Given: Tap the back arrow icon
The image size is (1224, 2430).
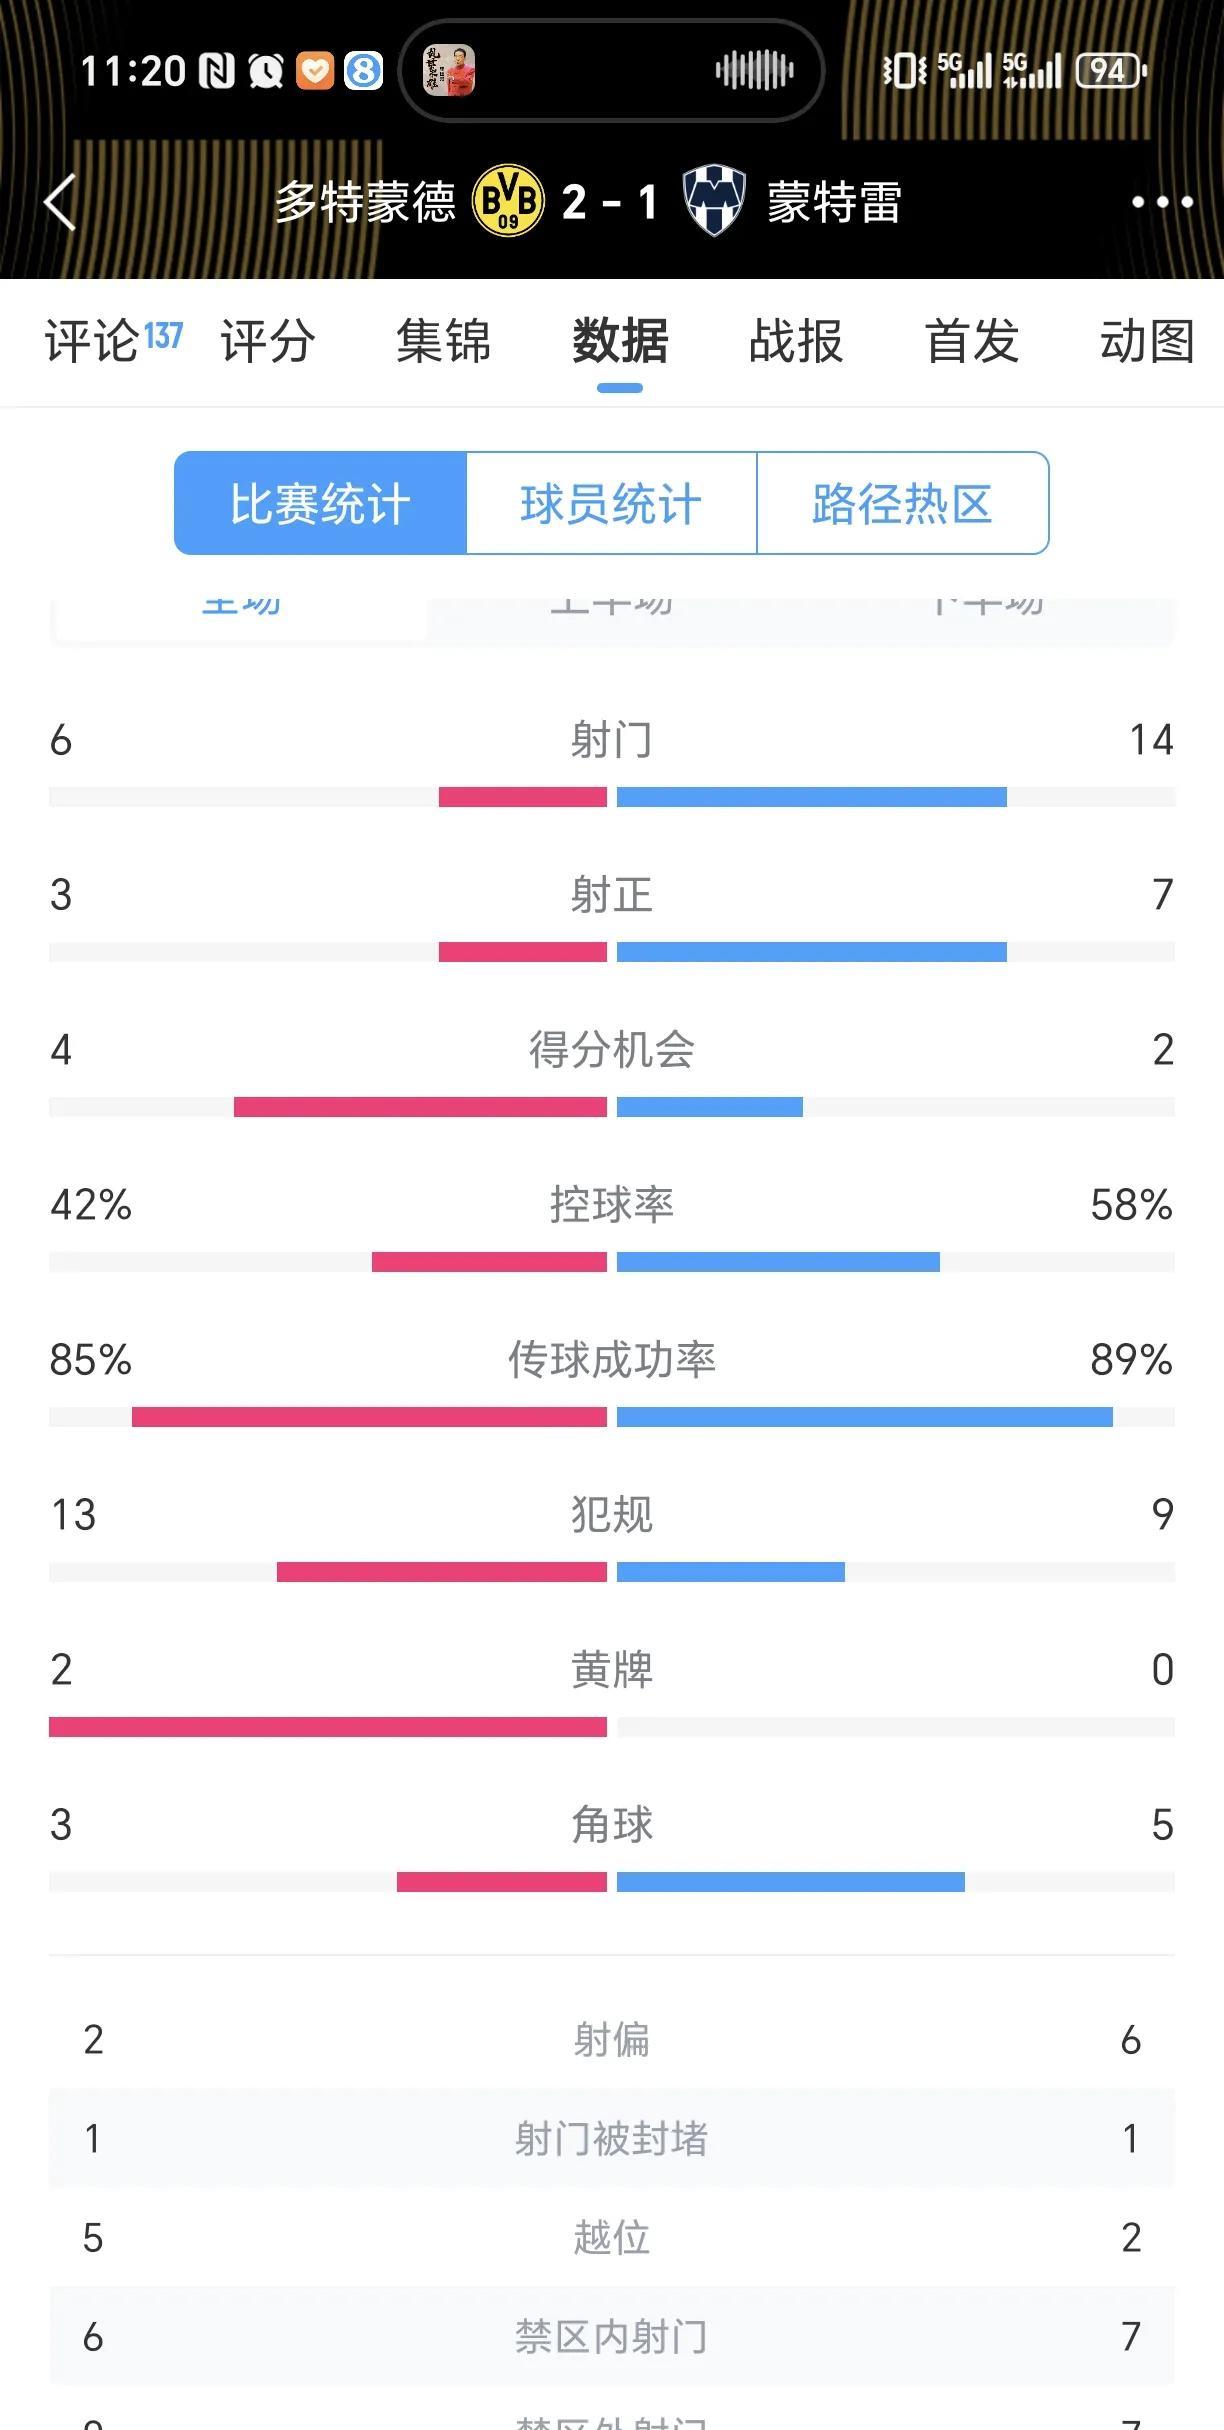Looking at the screenshot, I should (x=61, y=202).
